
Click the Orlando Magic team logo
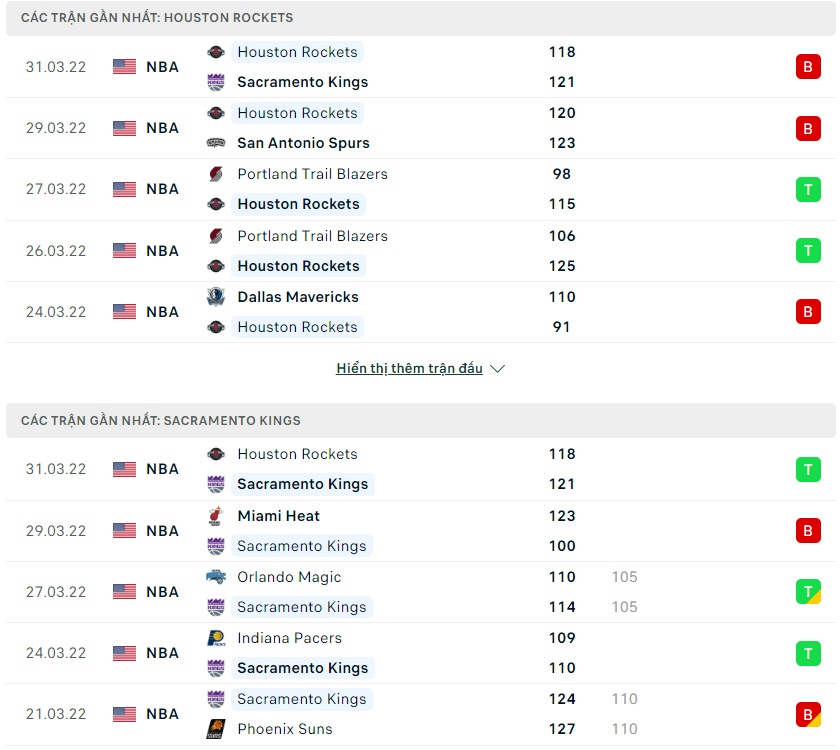click(215, 577)
